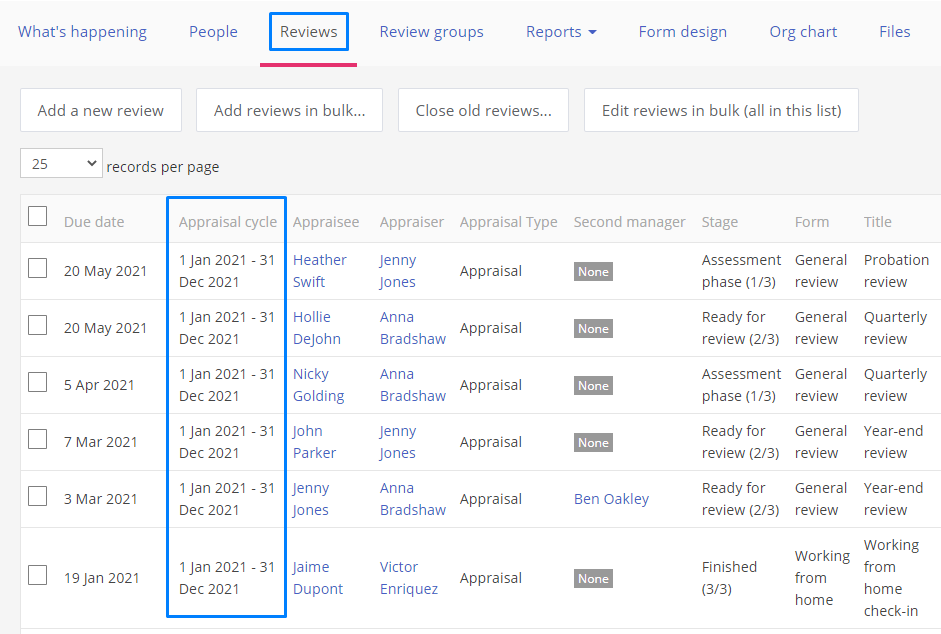Expand the Reports menu
Image resolution: width=941 pixels, height=634 pixels.
[561, 32]
